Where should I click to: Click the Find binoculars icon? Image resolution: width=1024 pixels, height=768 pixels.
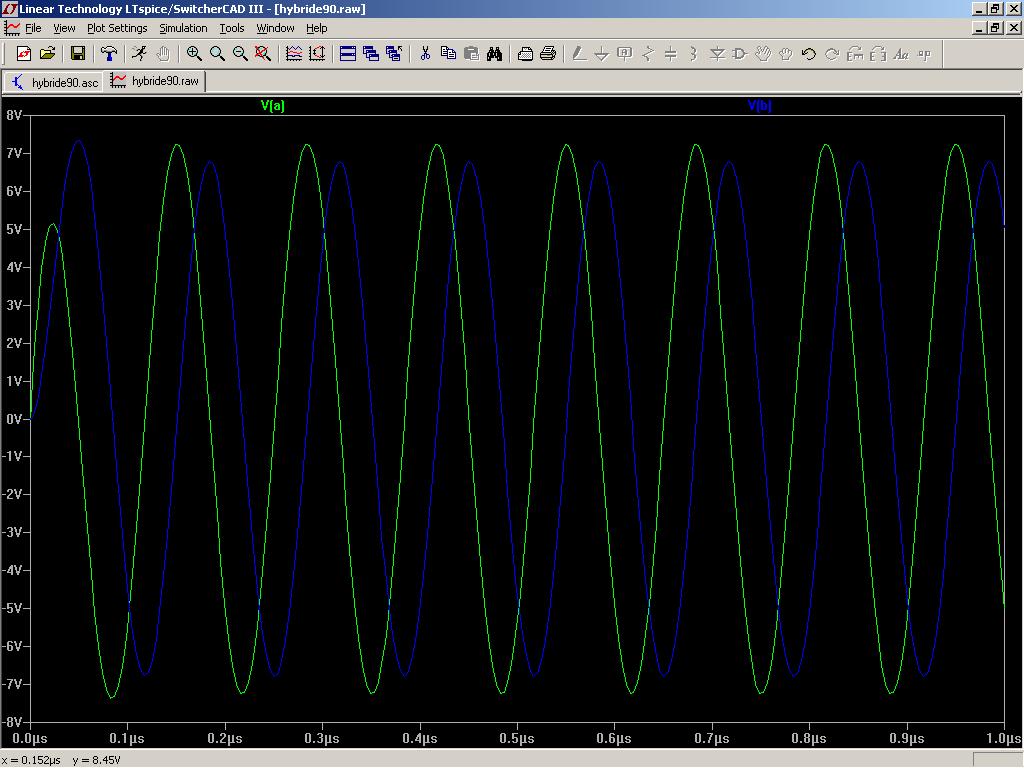(x=494, y=54)
